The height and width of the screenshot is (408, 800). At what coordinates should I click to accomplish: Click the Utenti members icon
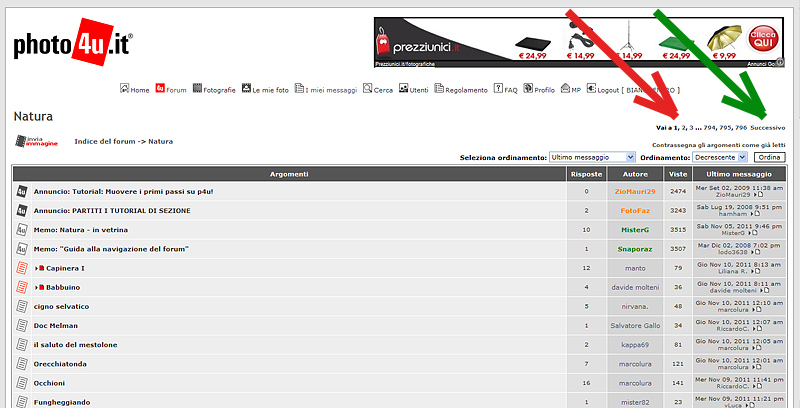403,89
